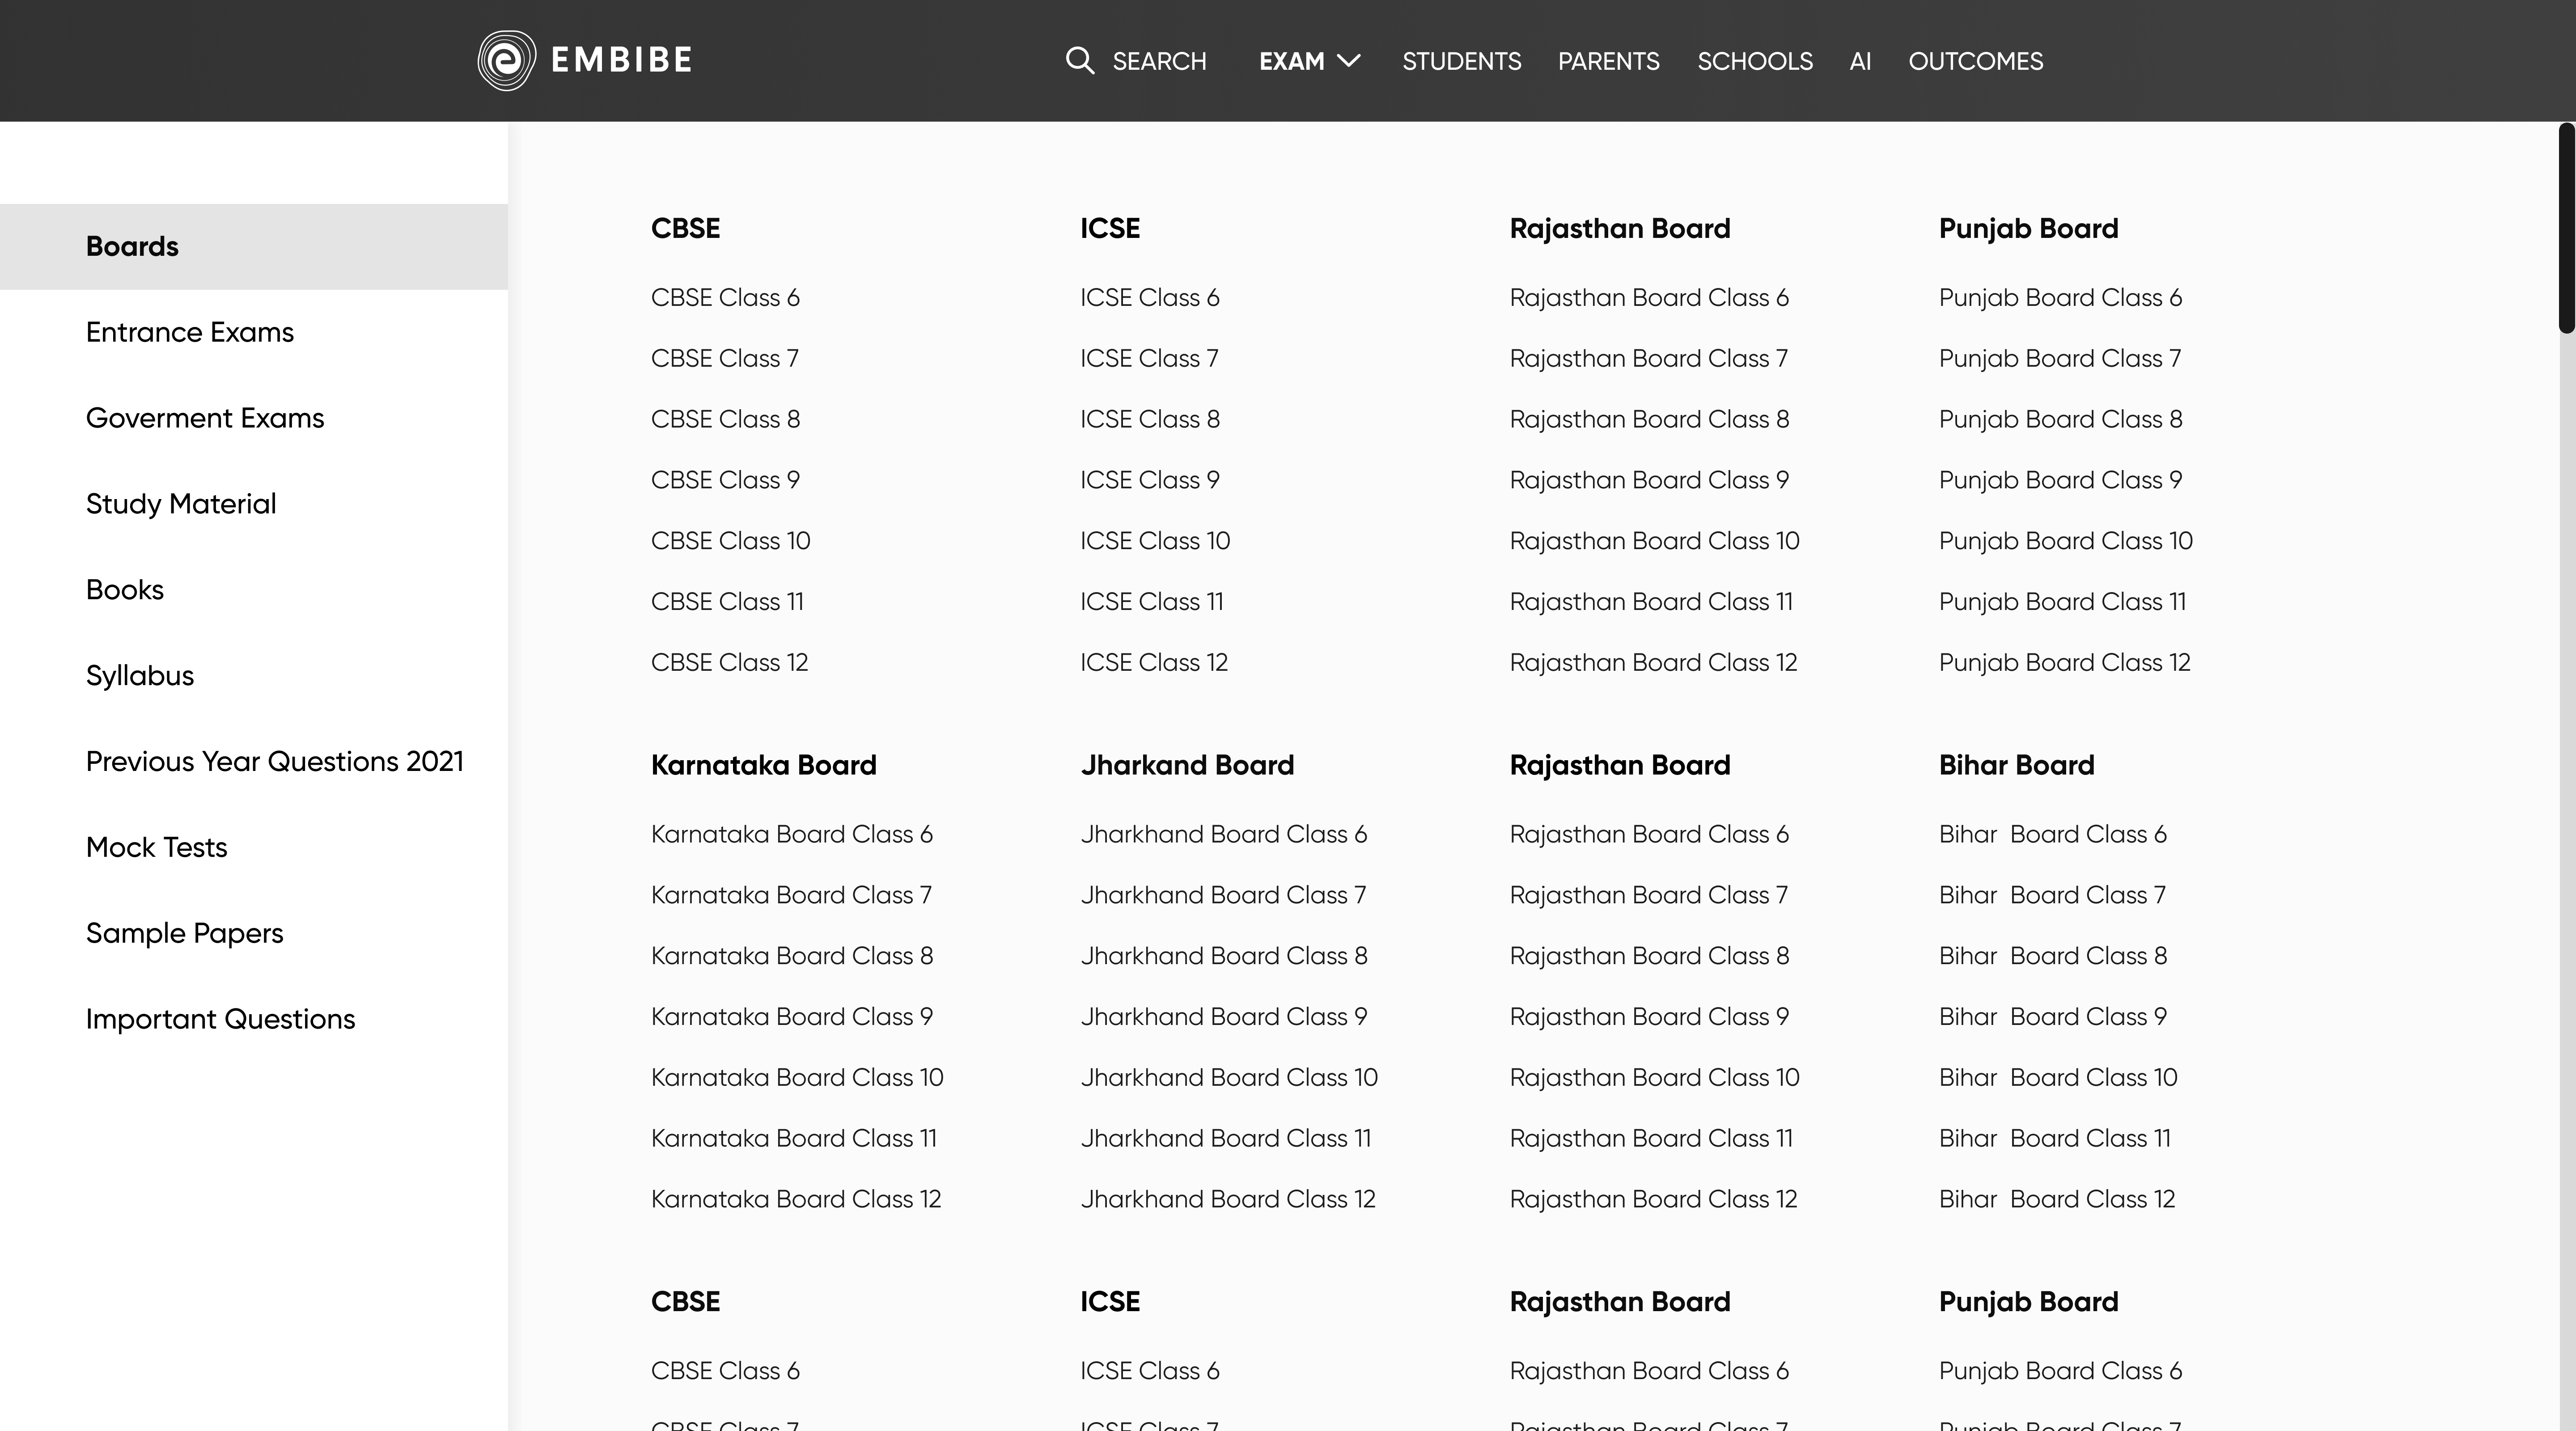Viewport: 2576px width, 1431px height.
Task: Select the Syllabus sidebar category
Action: click(254, 676)
